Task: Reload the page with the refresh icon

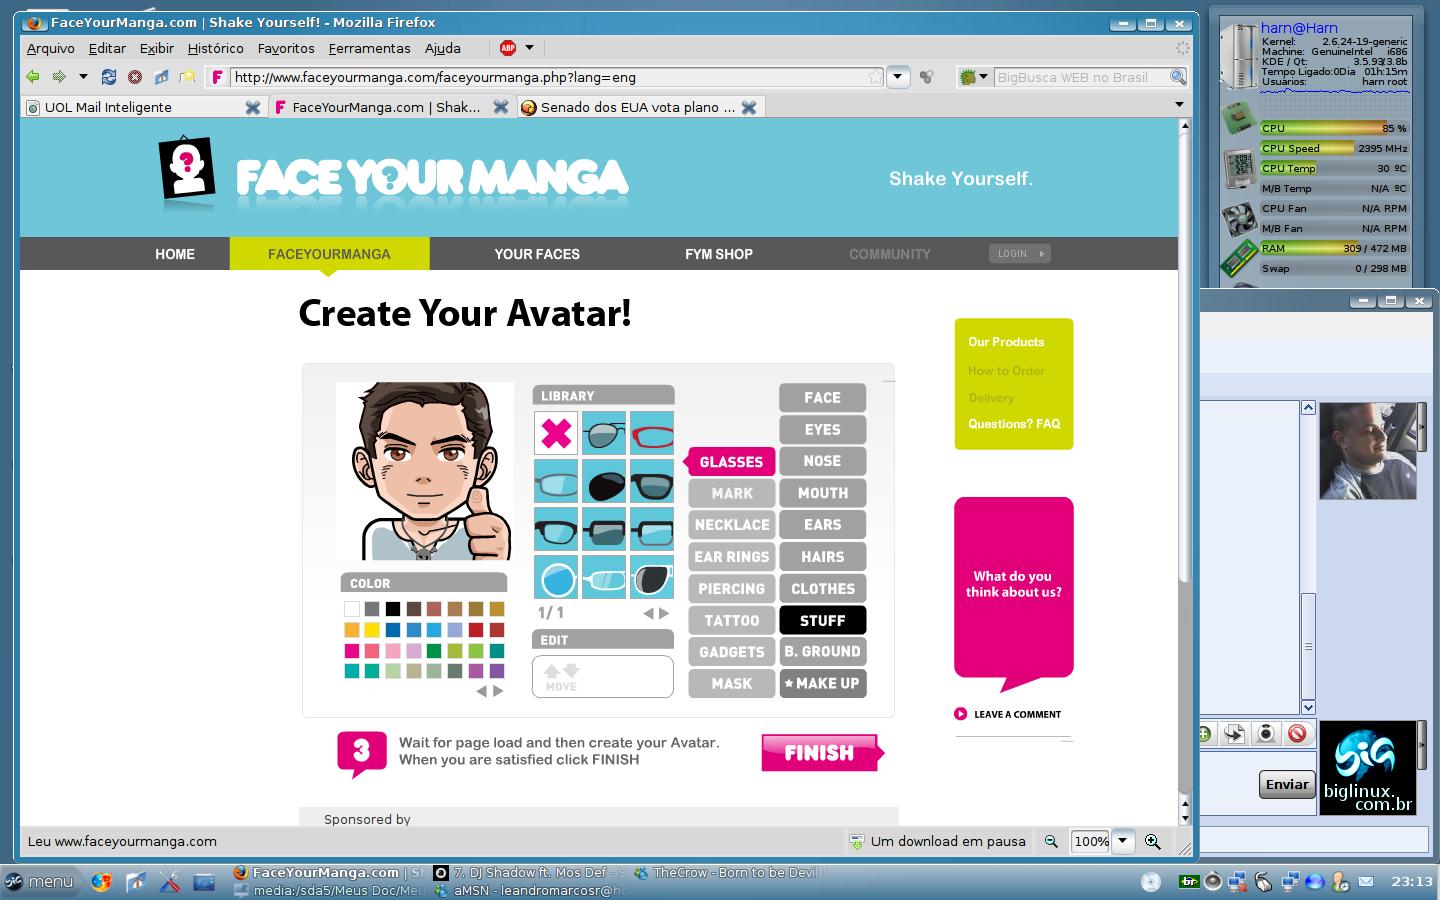Action: tap(109, 77)
